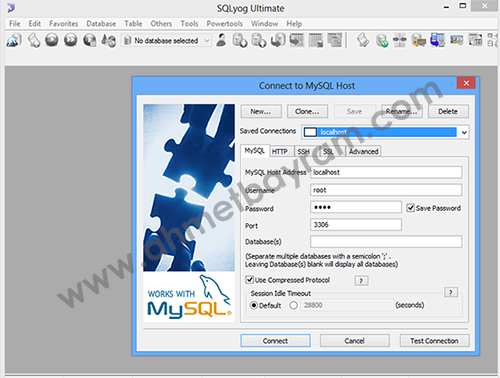Screen dimensions: 500x378
Task: Click the refresh icon left of database dropdown
Action: point(109,41)
